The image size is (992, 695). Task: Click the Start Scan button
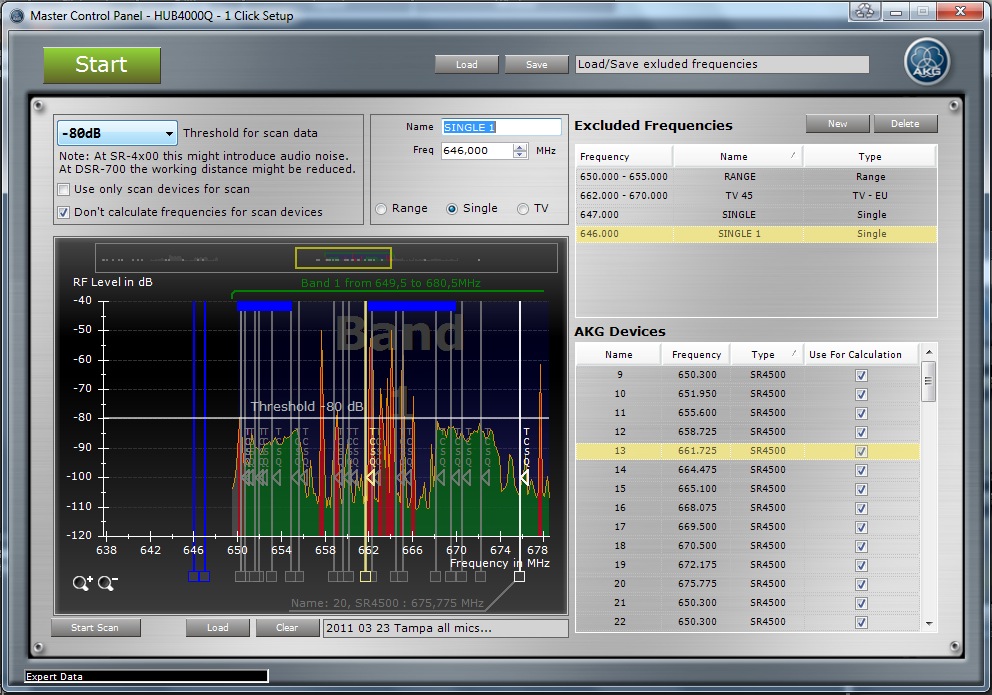click(x=95, y=628)
